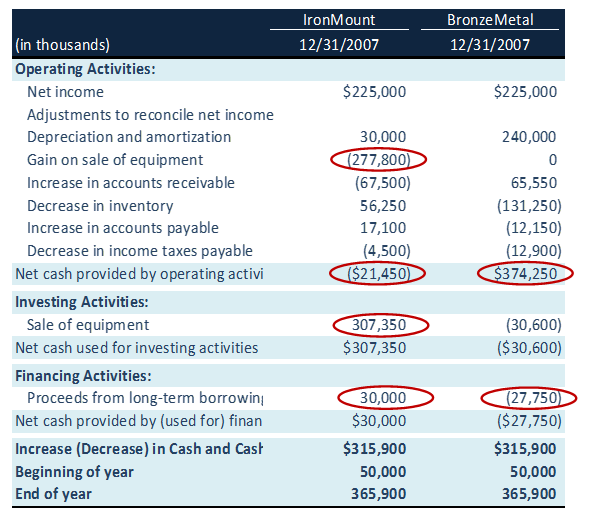Image resolution: width=591 pixels, height=515 pixels.
Task: Click the '(in thousands)' label
Action: (63, 45)
